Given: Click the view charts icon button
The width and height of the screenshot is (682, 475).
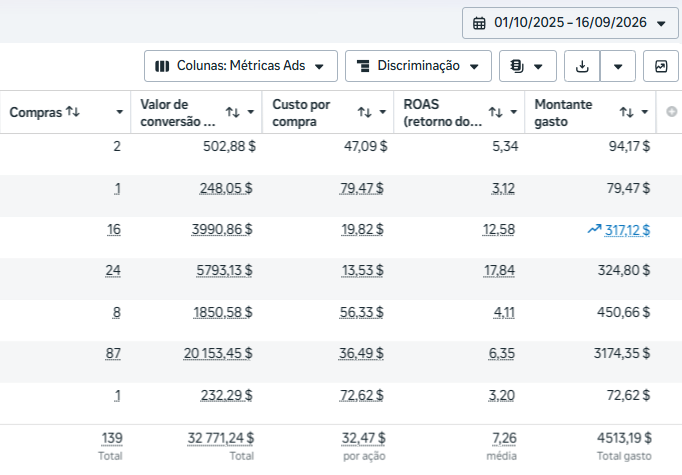Looking at the screenshot, I should [661, 66].
